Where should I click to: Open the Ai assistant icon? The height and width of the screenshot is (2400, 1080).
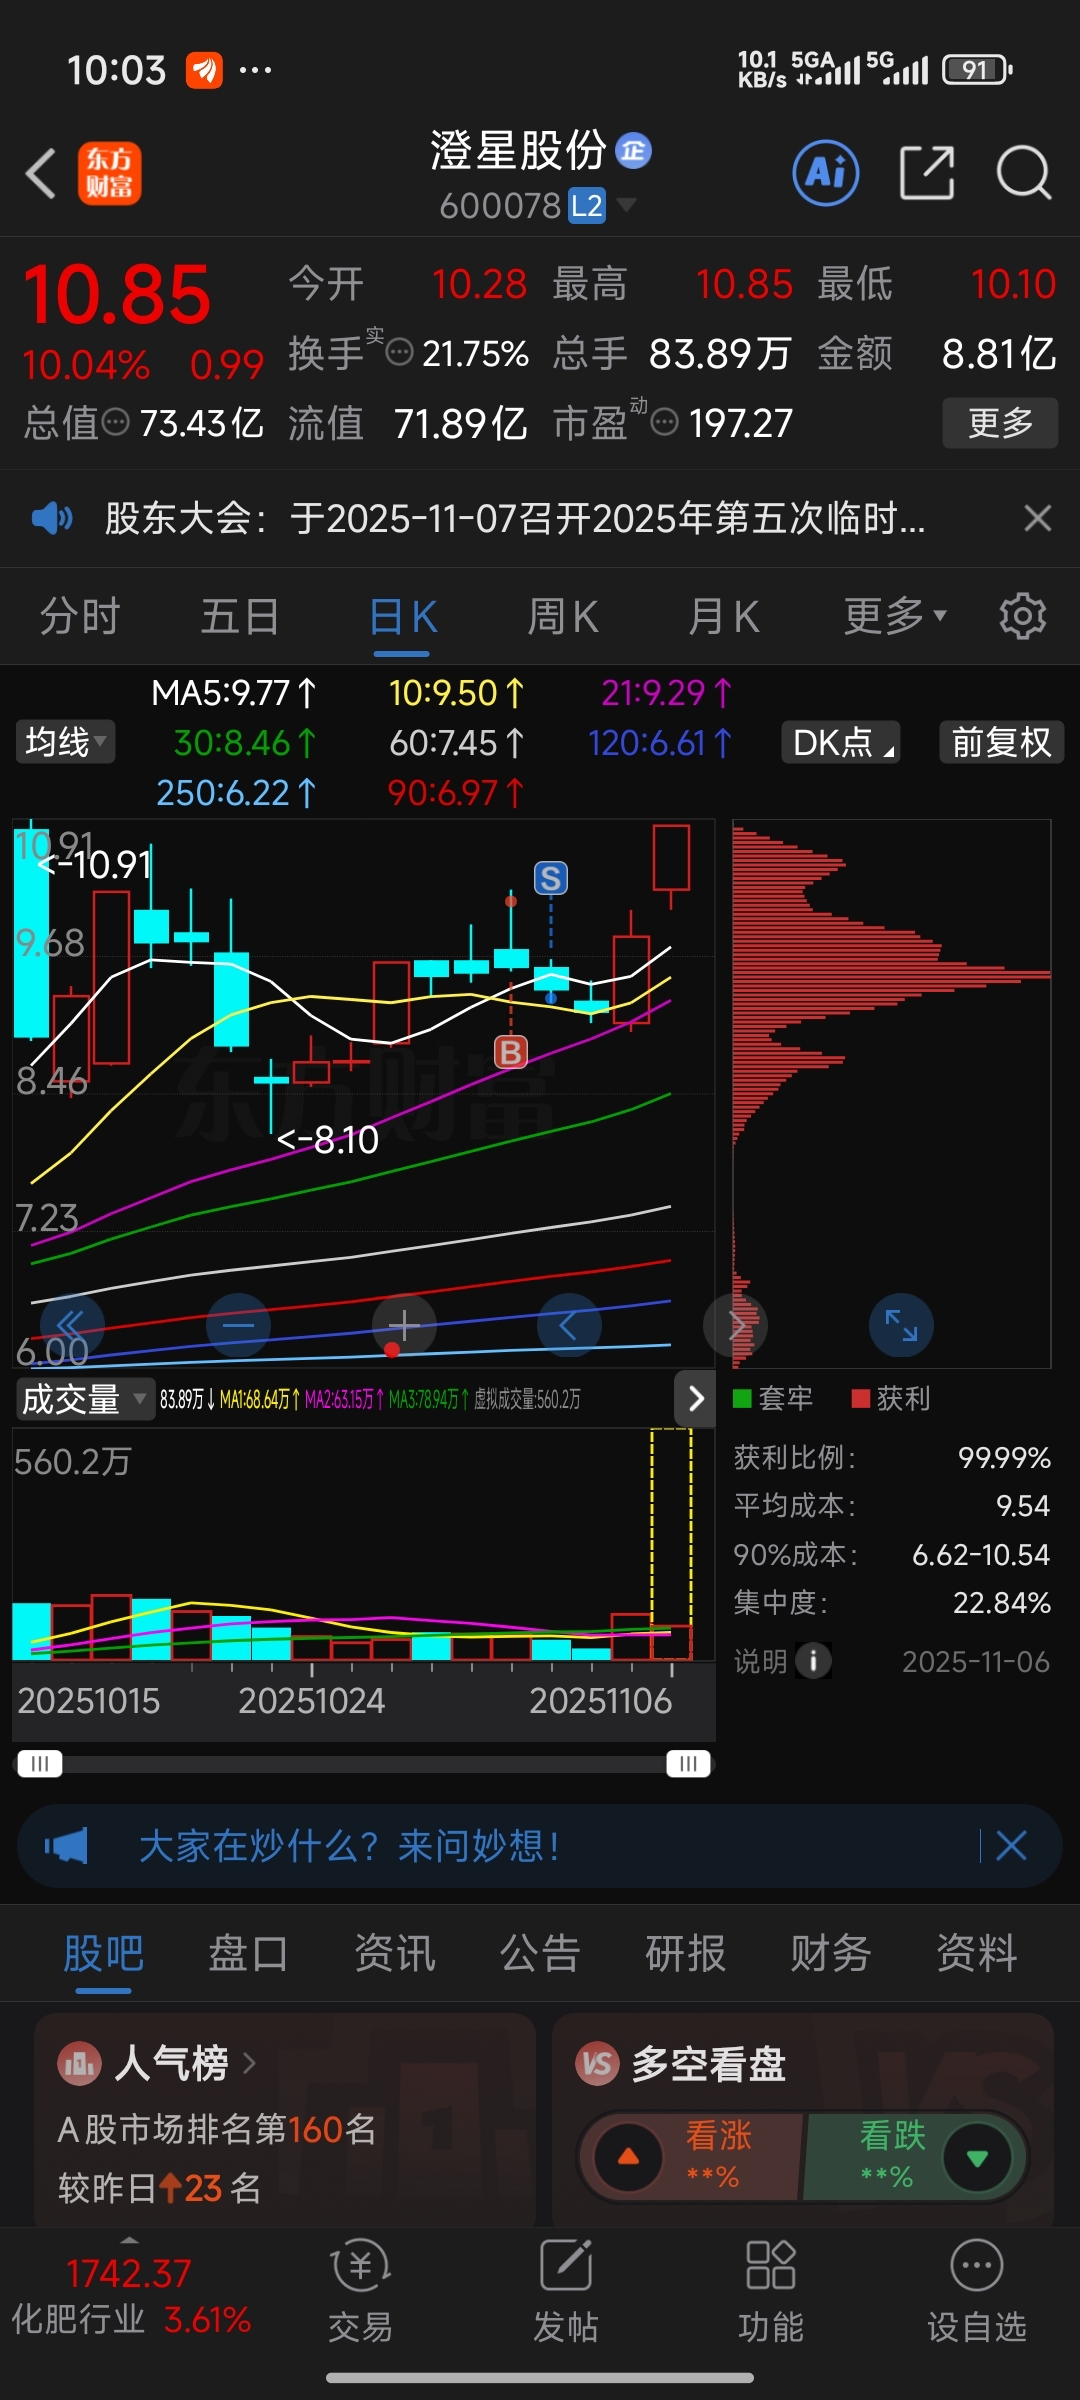coord(826,173)
